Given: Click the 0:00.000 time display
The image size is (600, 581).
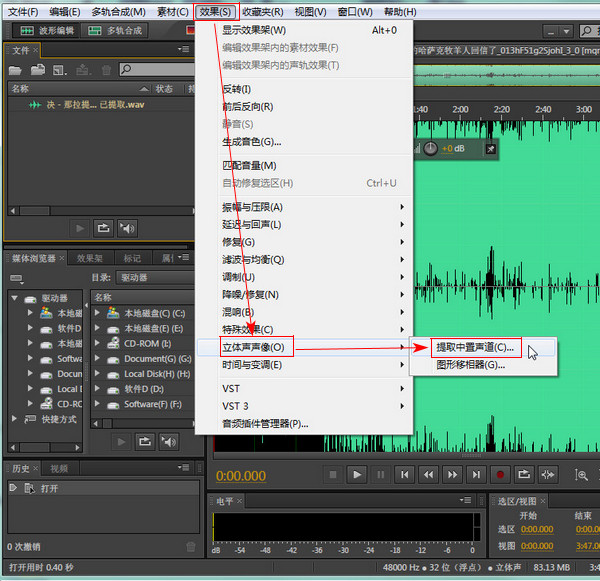Looking at the screenshot, I should [241, 476].
